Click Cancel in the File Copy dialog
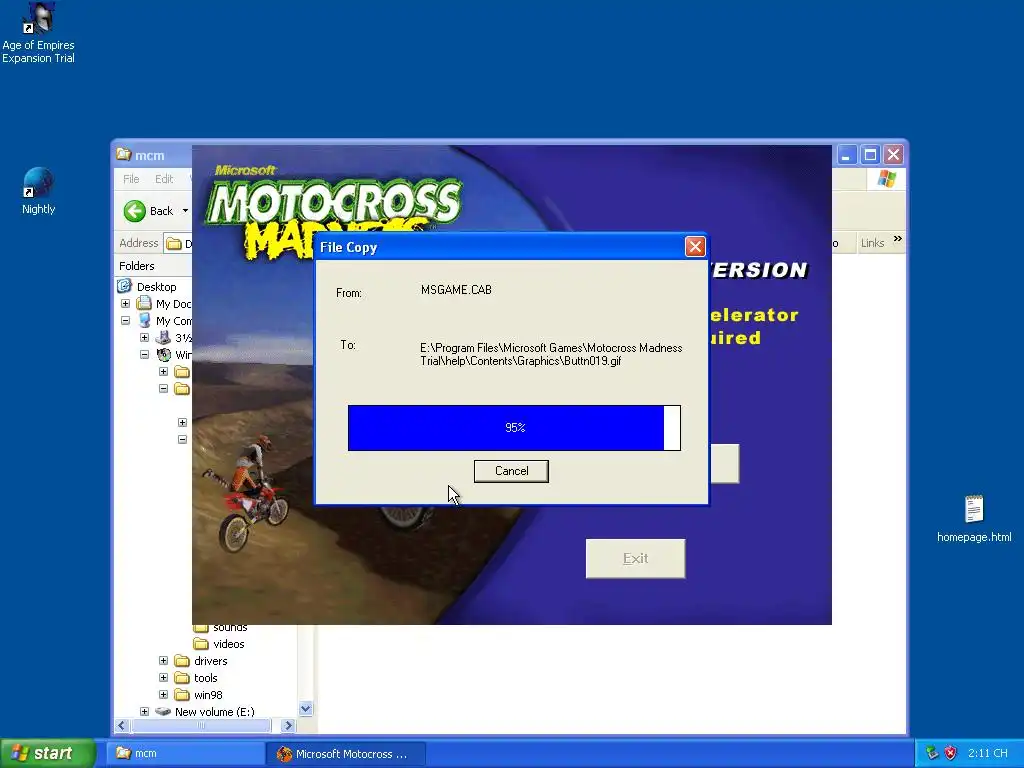The width and height of the screenshot is (1024, 768). 511,471
